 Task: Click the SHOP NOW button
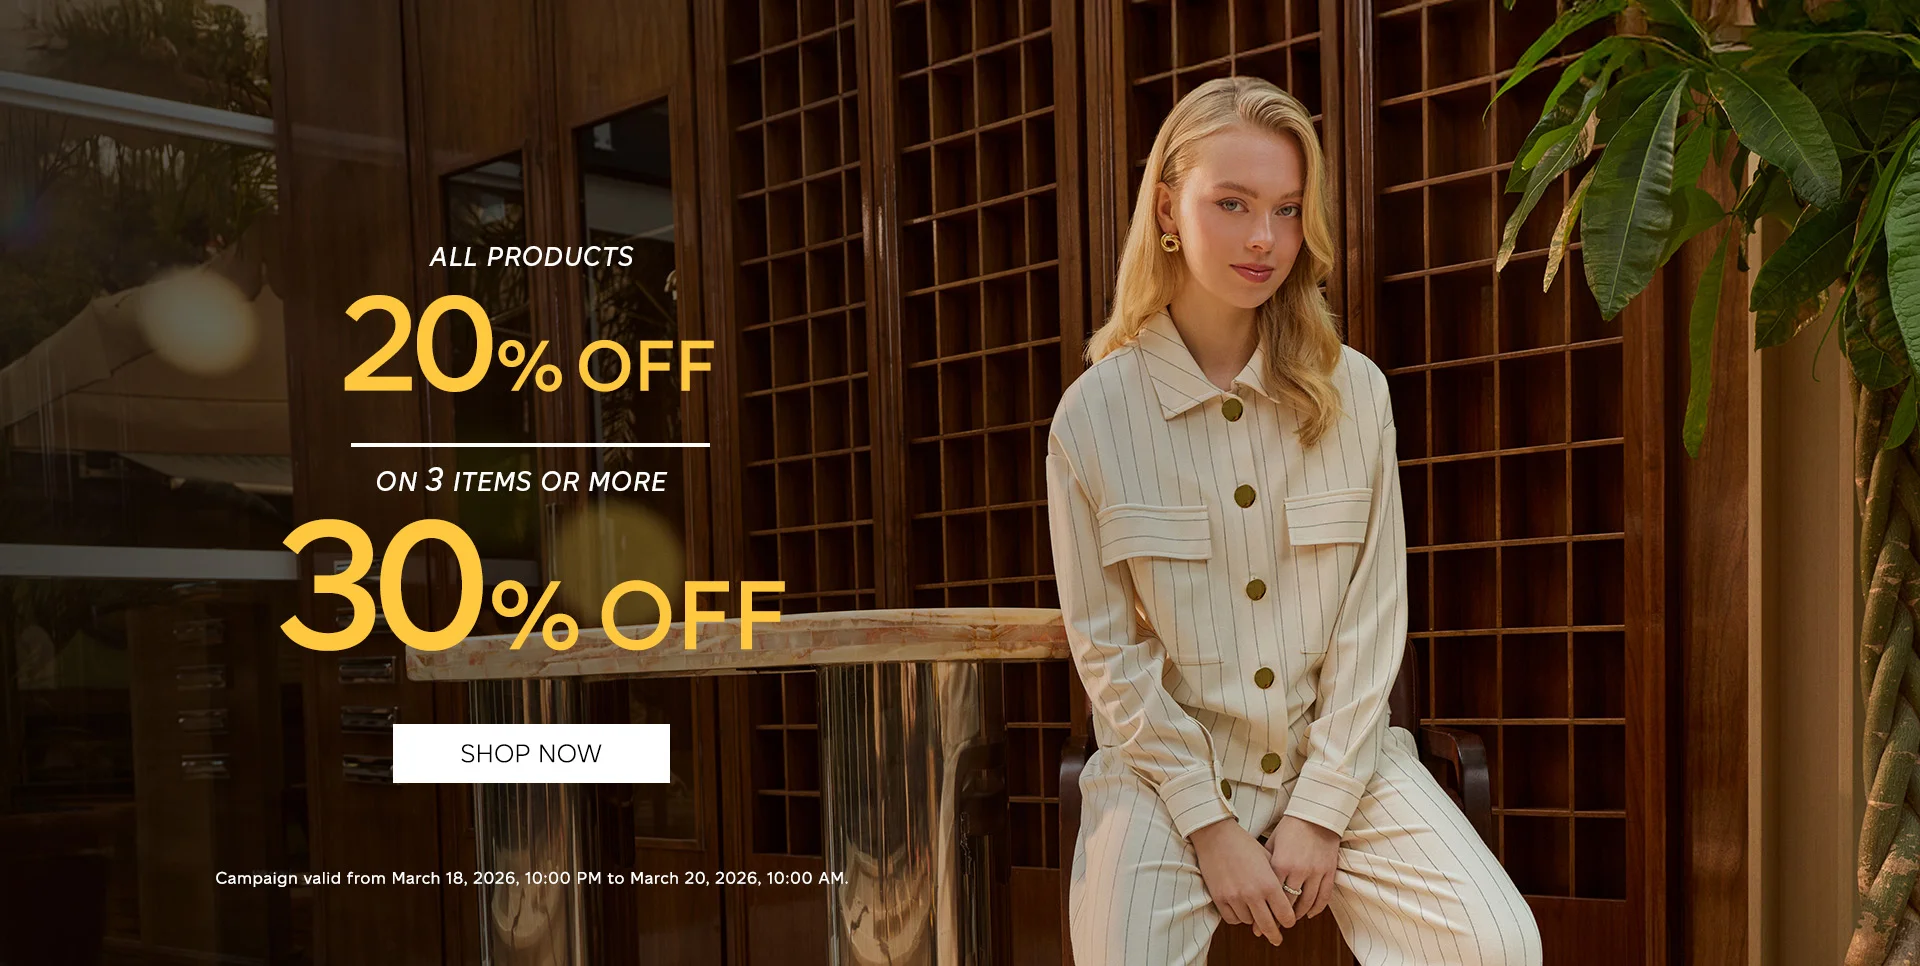point(531,753)
